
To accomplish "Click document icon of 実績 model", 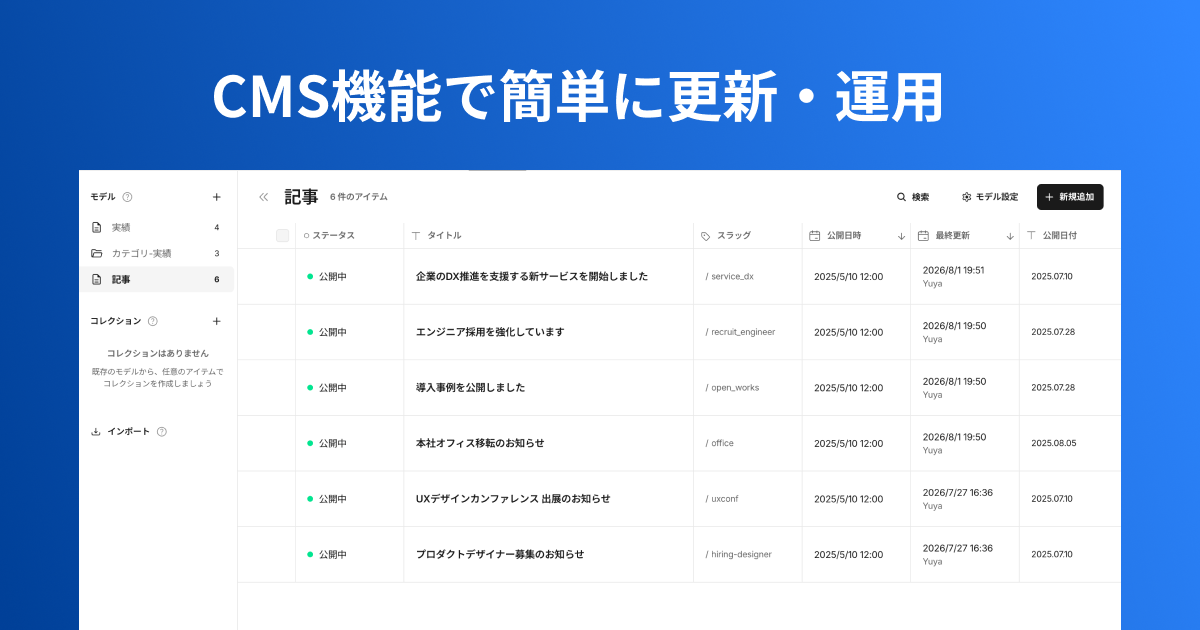I will pyautogui.click(x=97, y=227).
